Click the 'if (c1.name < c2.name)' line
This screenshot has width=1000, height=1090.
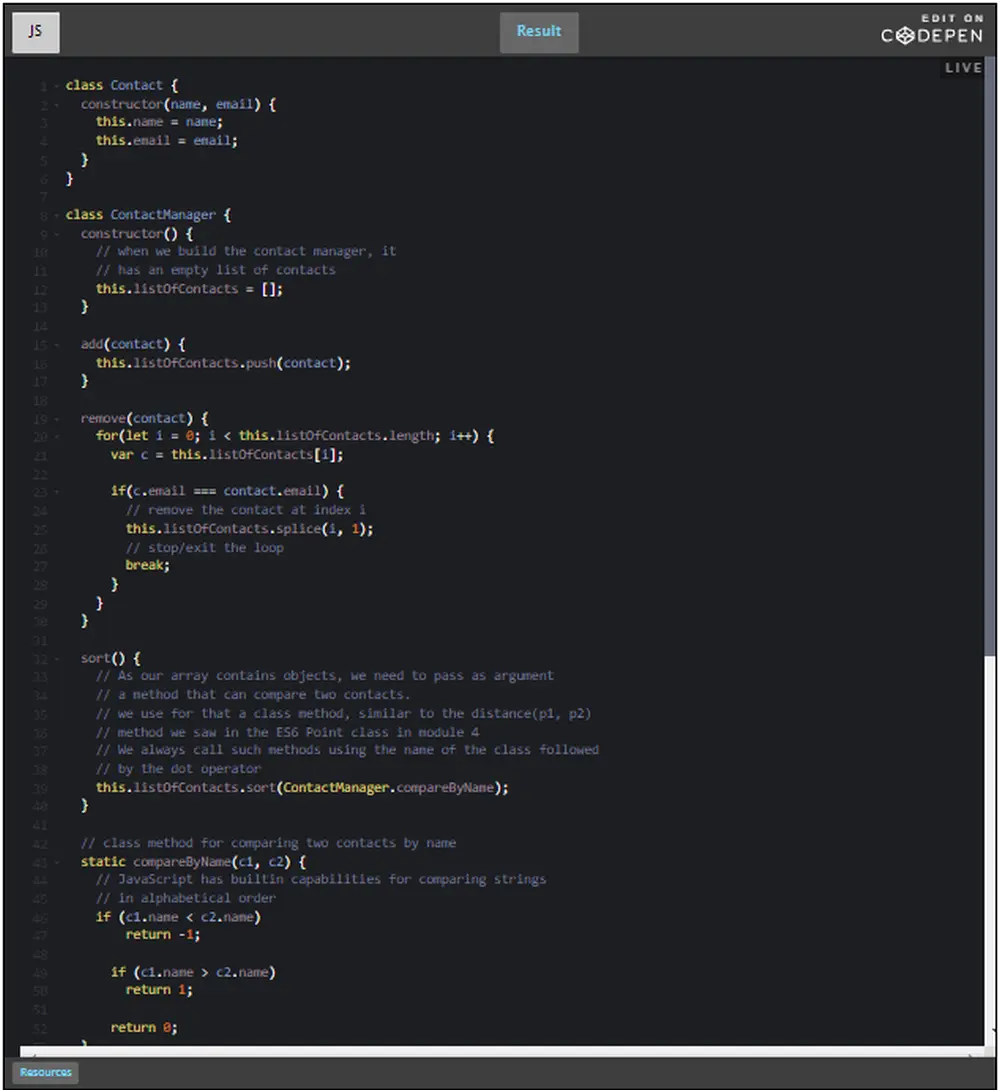178,917
